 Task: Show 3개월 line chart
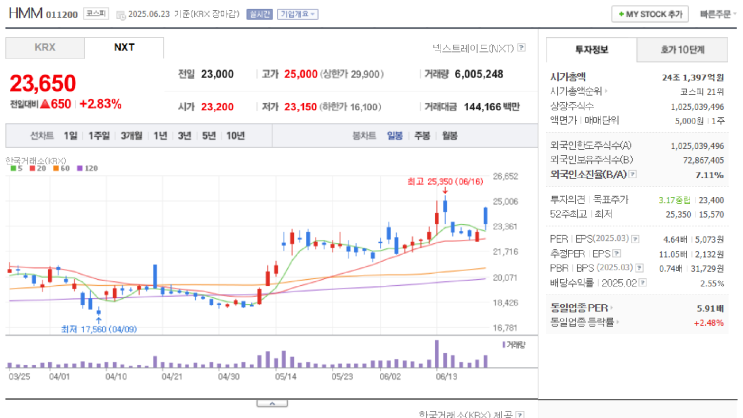click(x=131, y=136)
